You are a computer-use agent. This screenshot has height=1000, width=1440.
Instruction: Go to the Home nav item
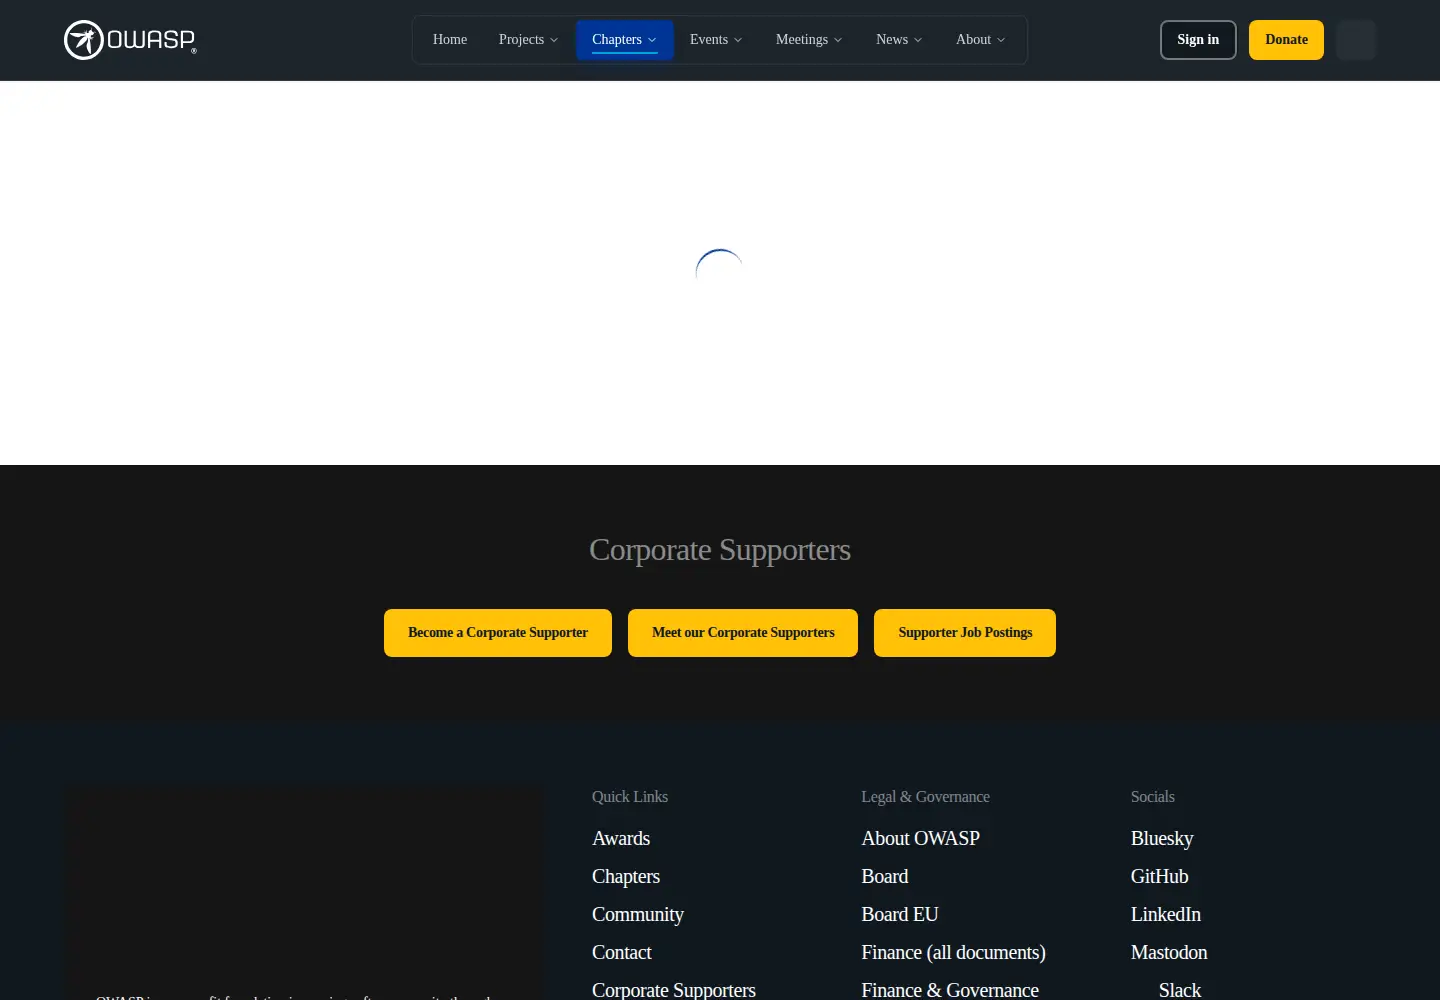click(450, 40)
